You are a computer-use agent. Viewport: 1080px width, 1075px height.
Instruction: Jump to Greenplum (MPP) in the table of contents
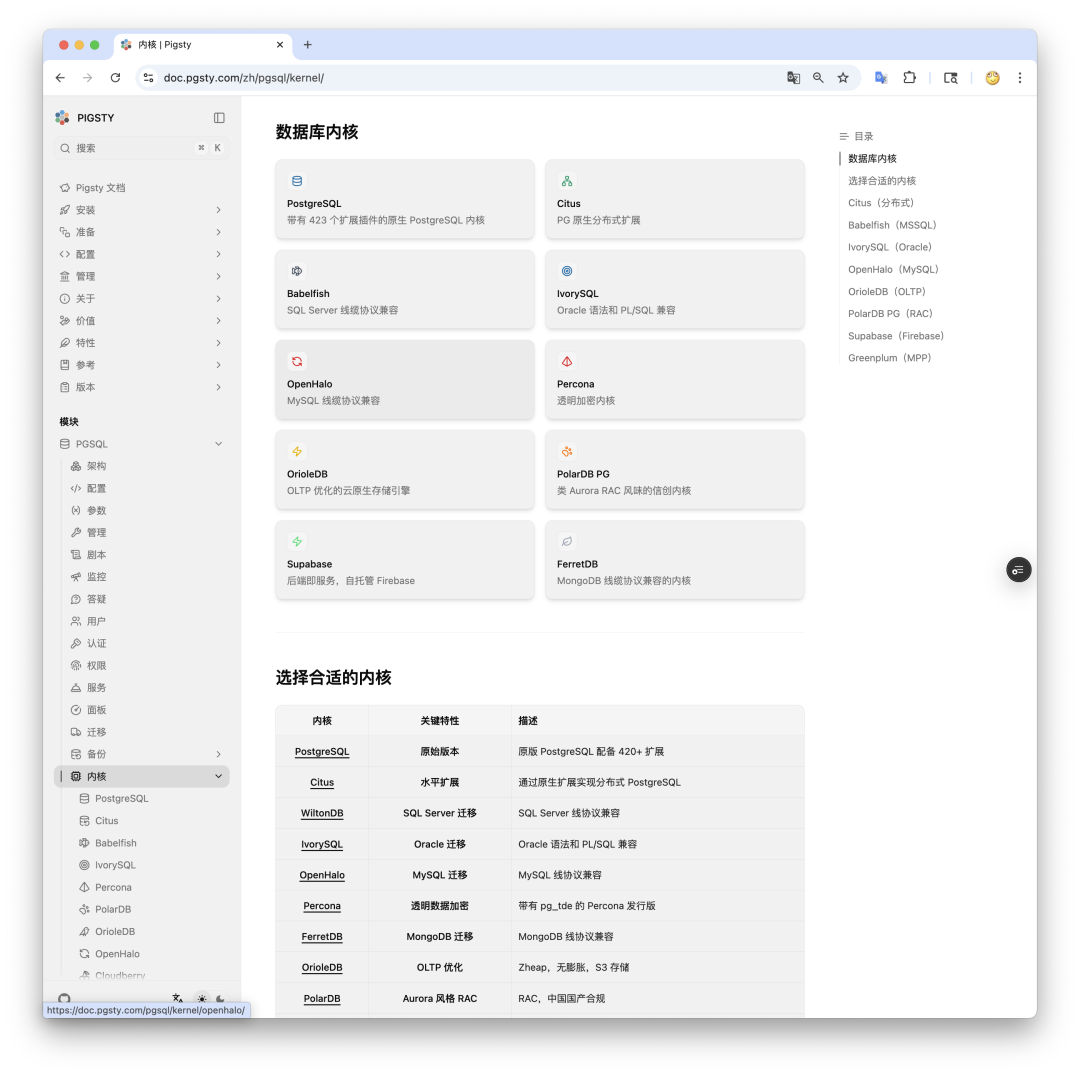pos(889,358)
